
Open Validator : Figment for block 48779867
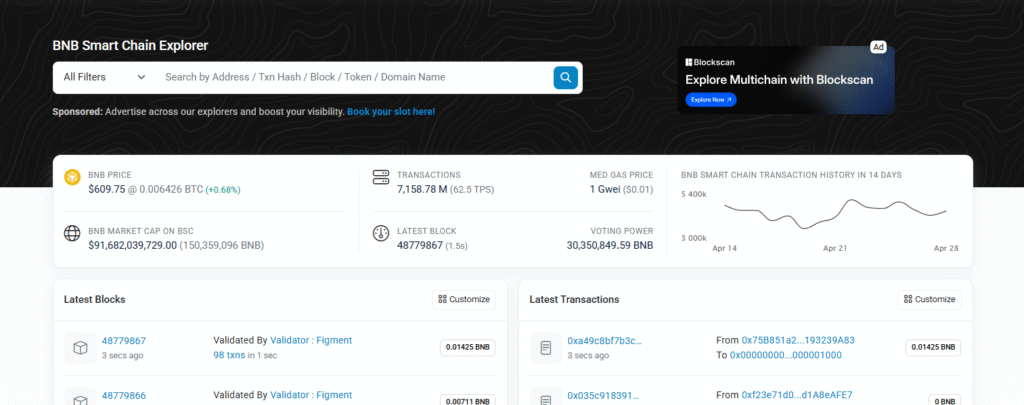coord(311,340)
